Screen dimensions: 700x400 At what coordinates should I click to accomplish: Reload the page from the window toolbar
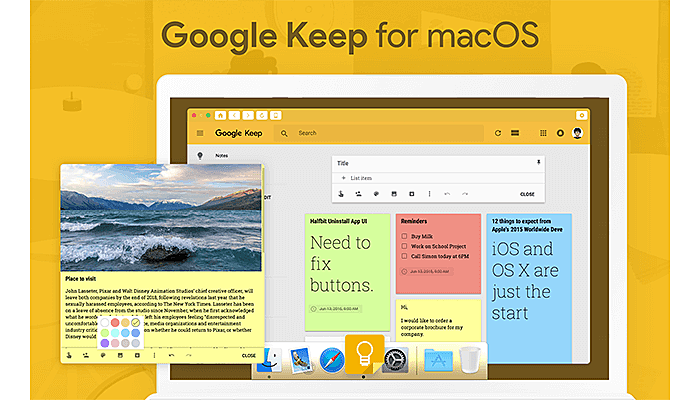(x=262, y=116)
